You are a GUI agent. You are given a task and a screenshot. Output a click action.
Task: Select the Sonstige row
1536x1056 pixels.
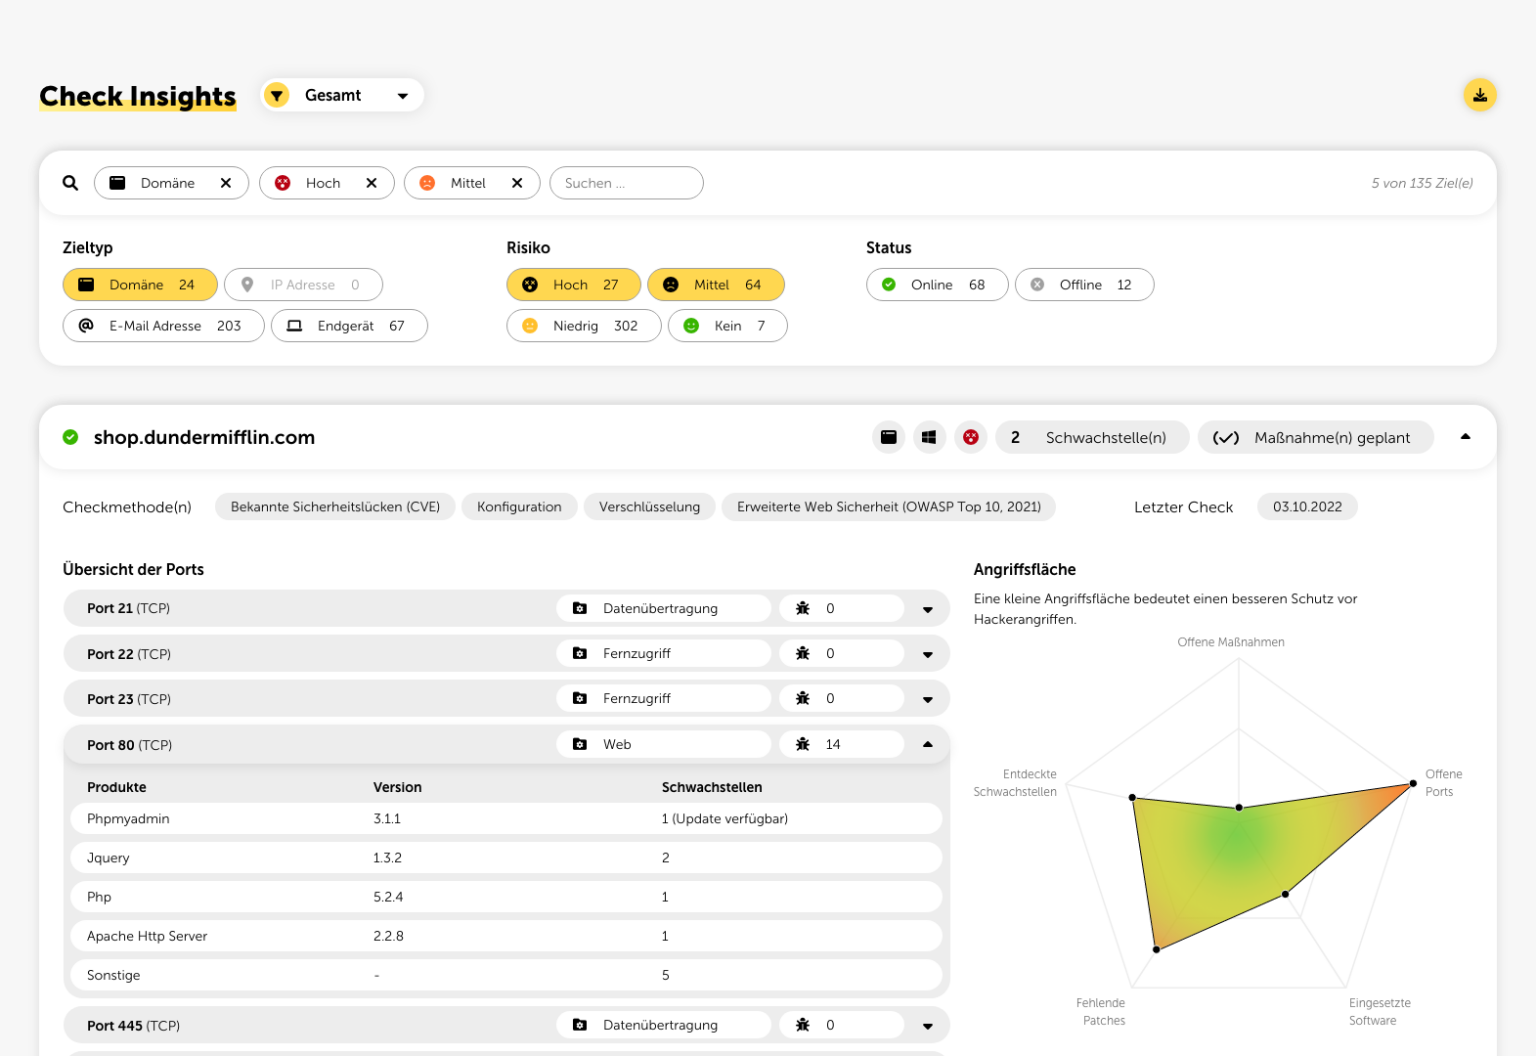pyautogui.click(x=506, y=975)
